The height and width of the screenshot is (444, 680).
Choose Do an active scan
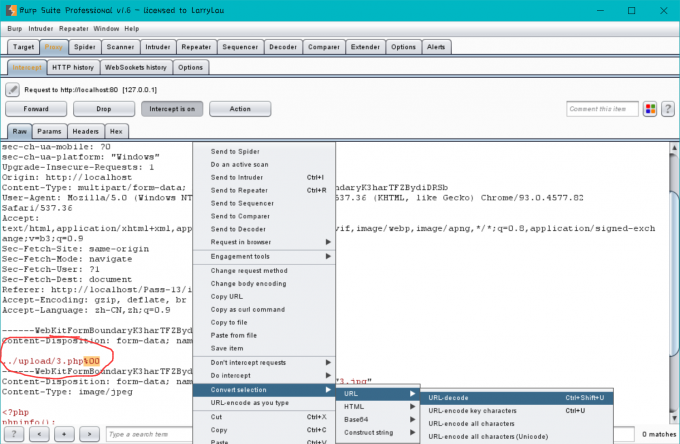[264, 164]
